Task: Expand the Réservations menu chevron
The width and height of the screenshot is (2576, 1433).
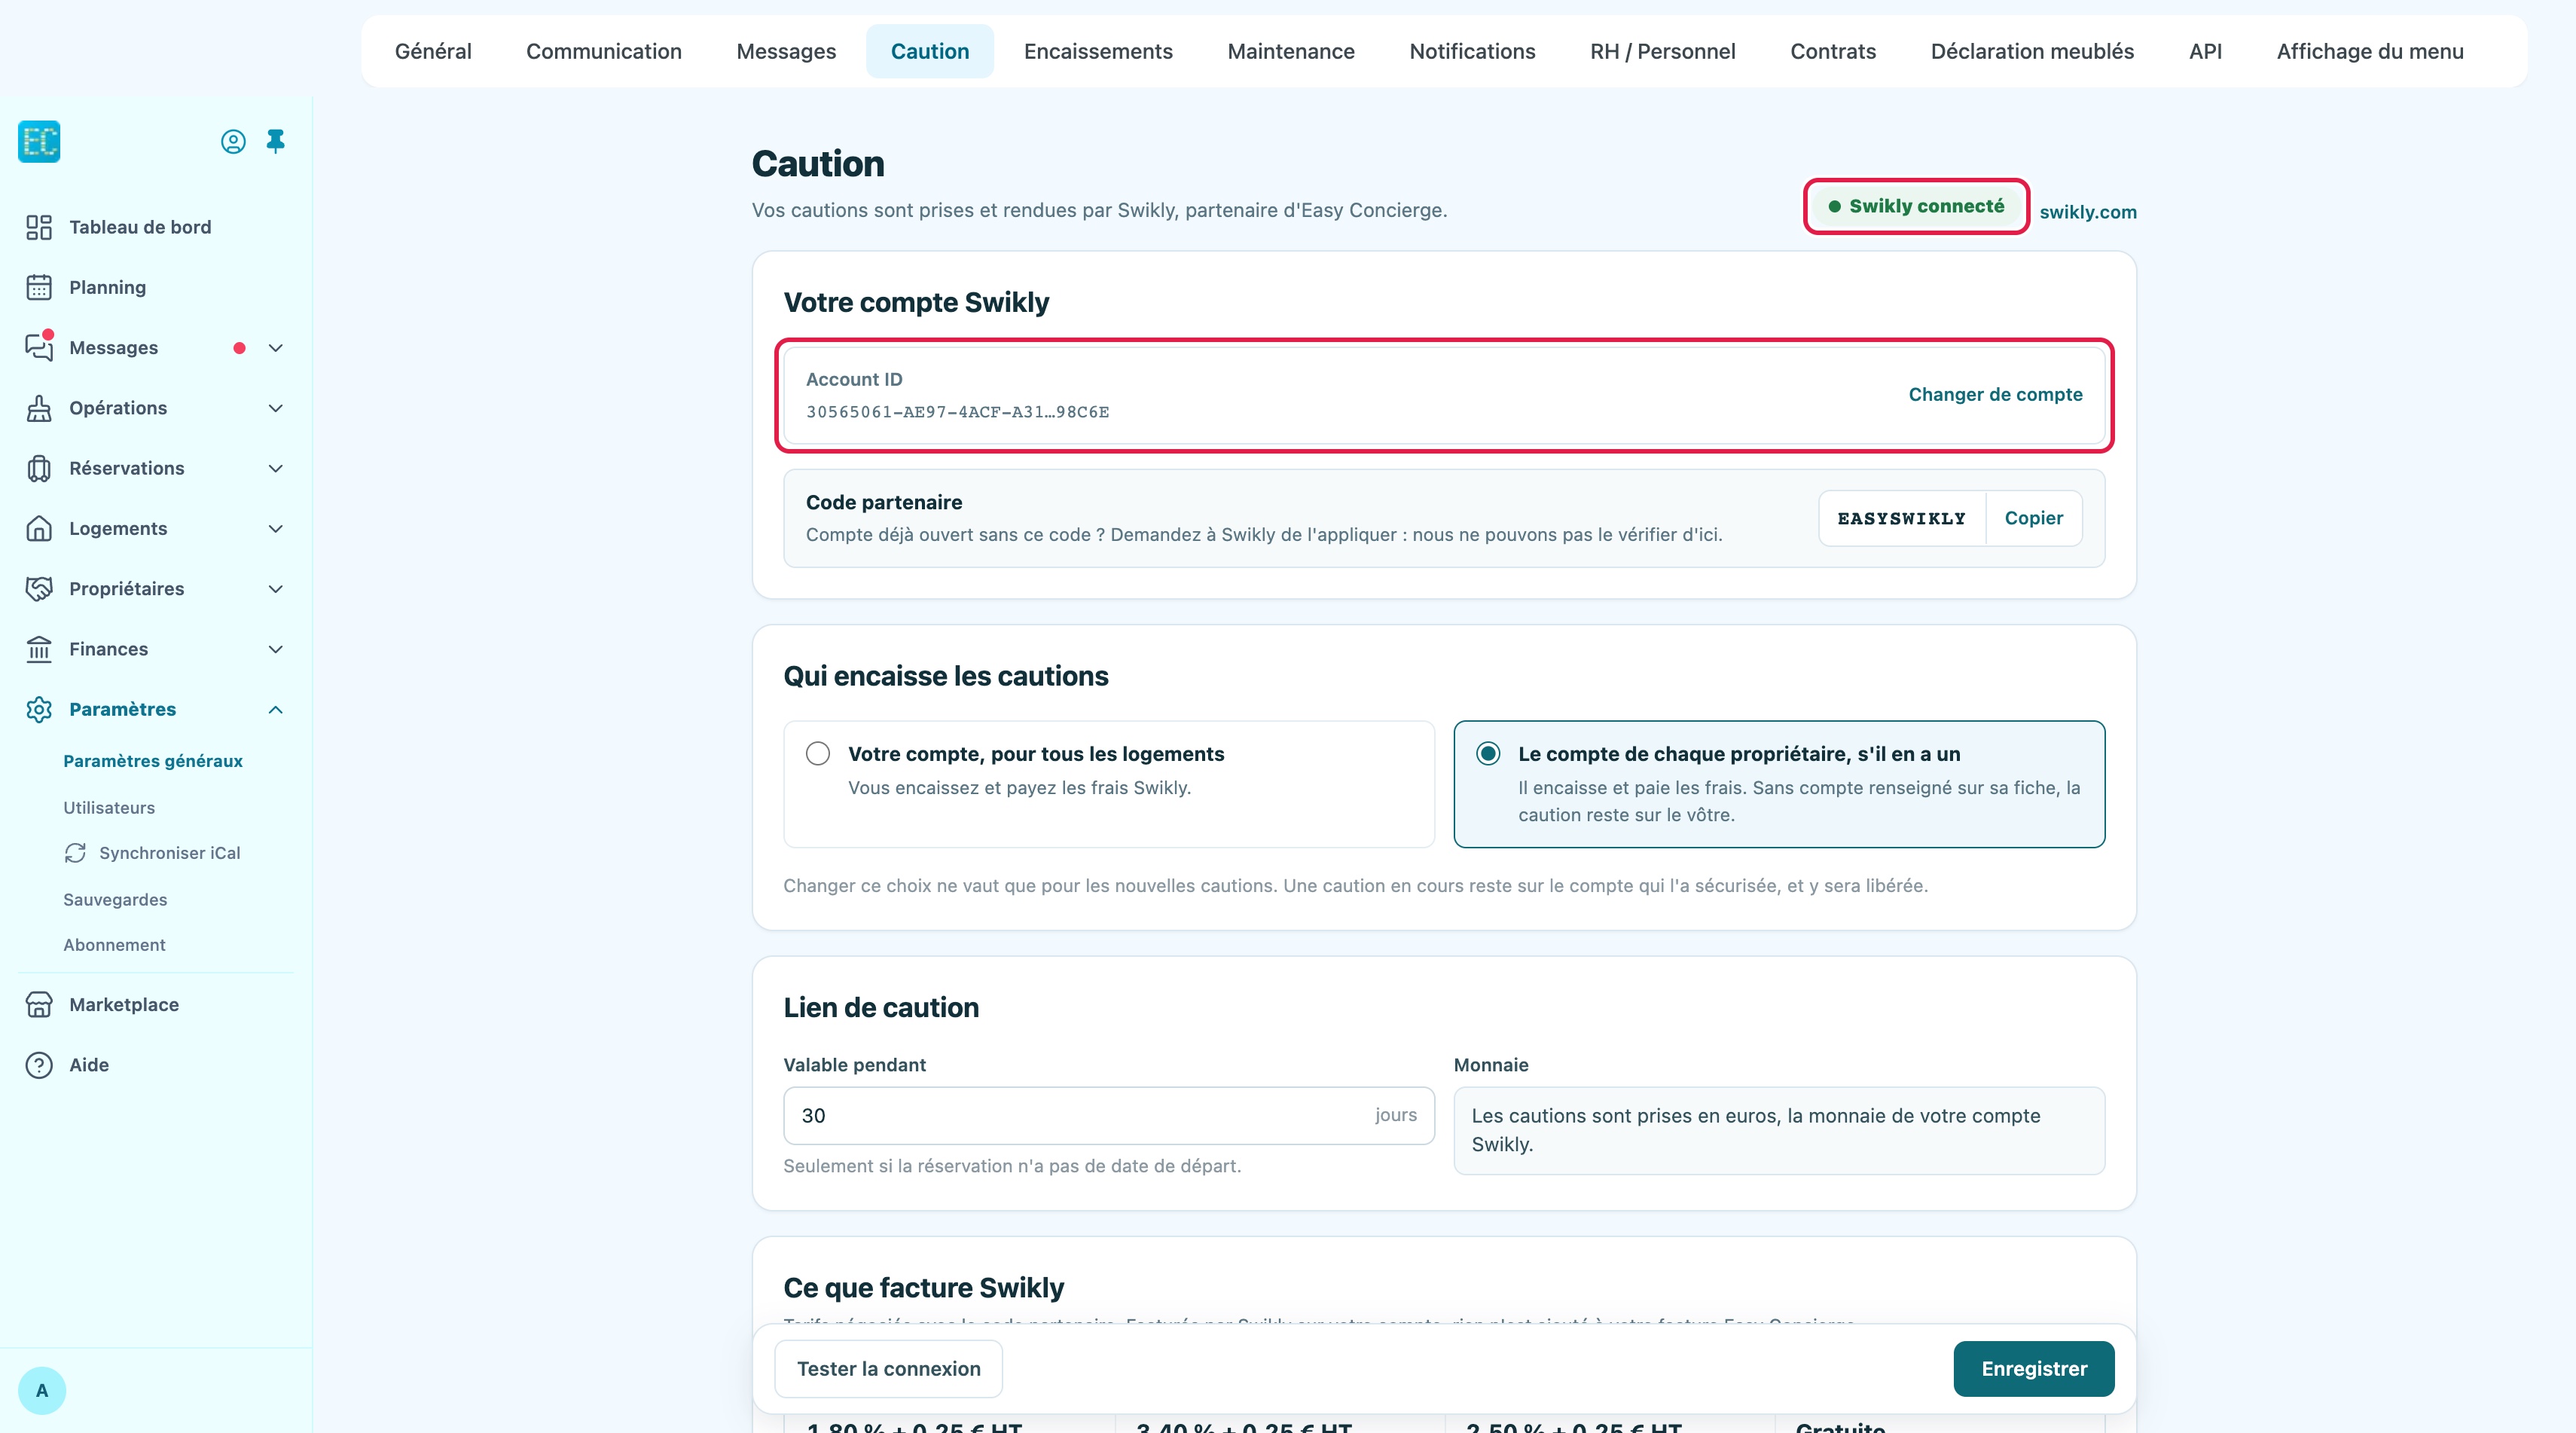Action: coord(276,468)
